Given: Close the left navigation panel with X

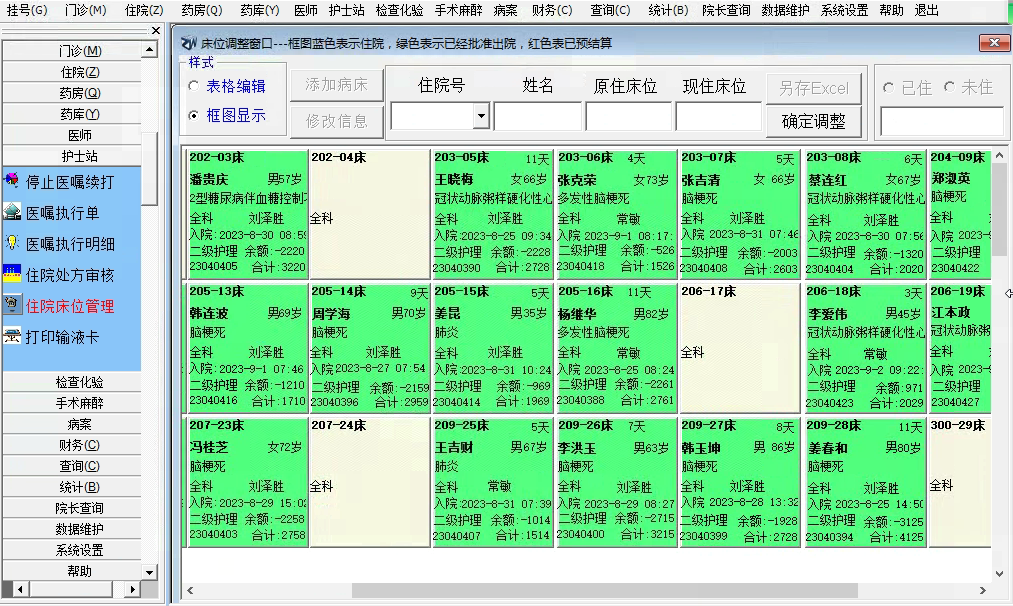Looking at the screenshot, I should click(155, 31).
